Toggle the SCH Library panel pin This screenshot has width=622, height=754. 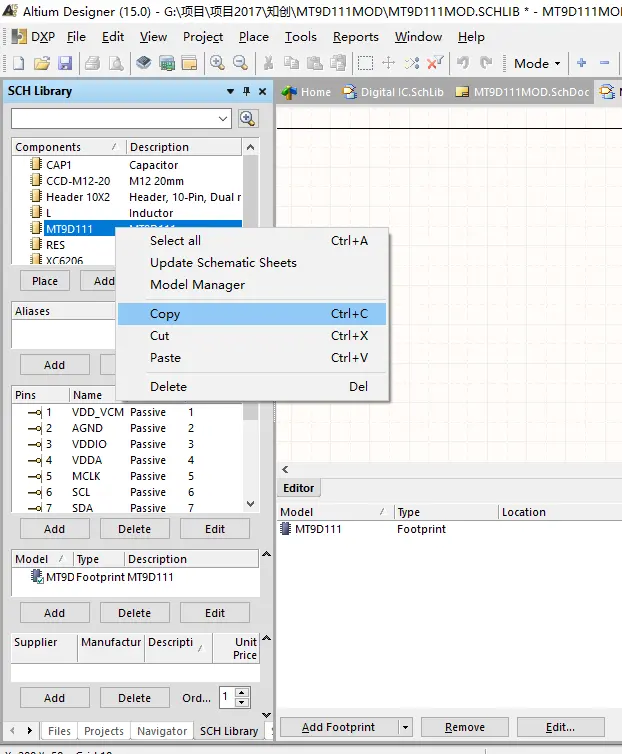(x=246, y=91)
